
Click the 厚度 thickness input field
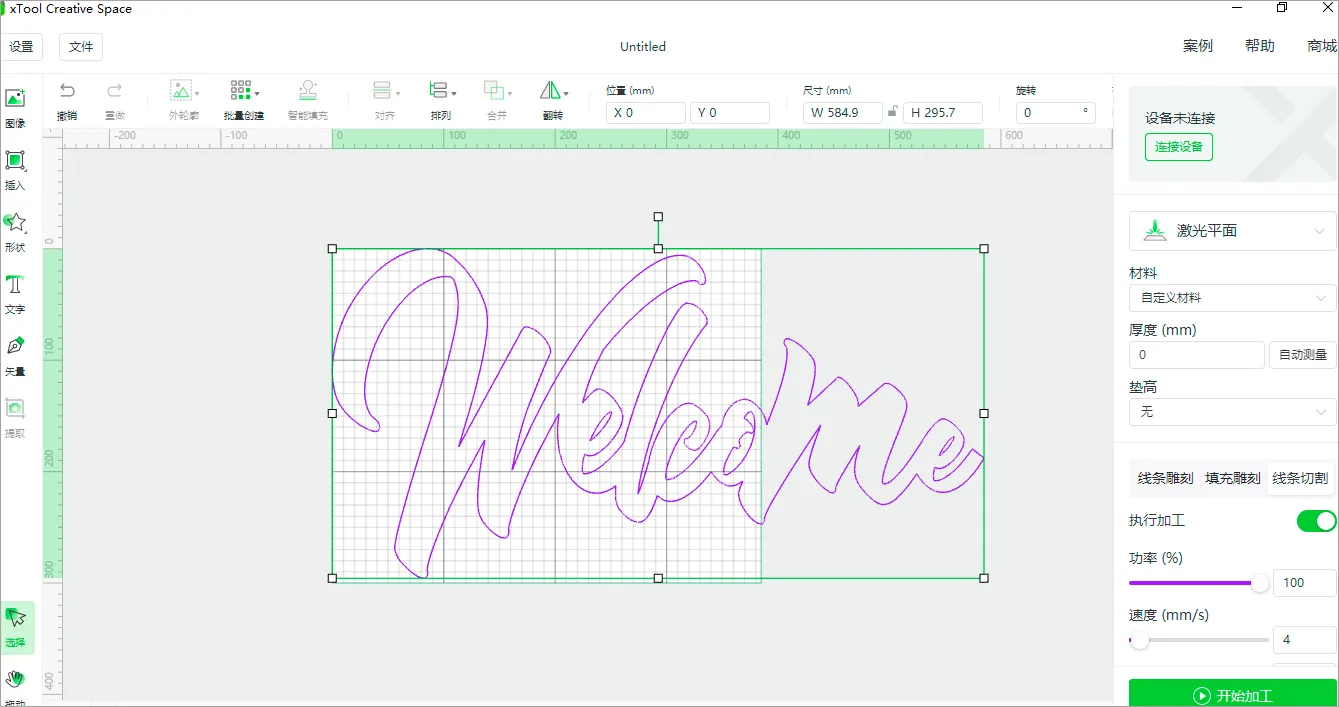click(x=1197, y=355)
